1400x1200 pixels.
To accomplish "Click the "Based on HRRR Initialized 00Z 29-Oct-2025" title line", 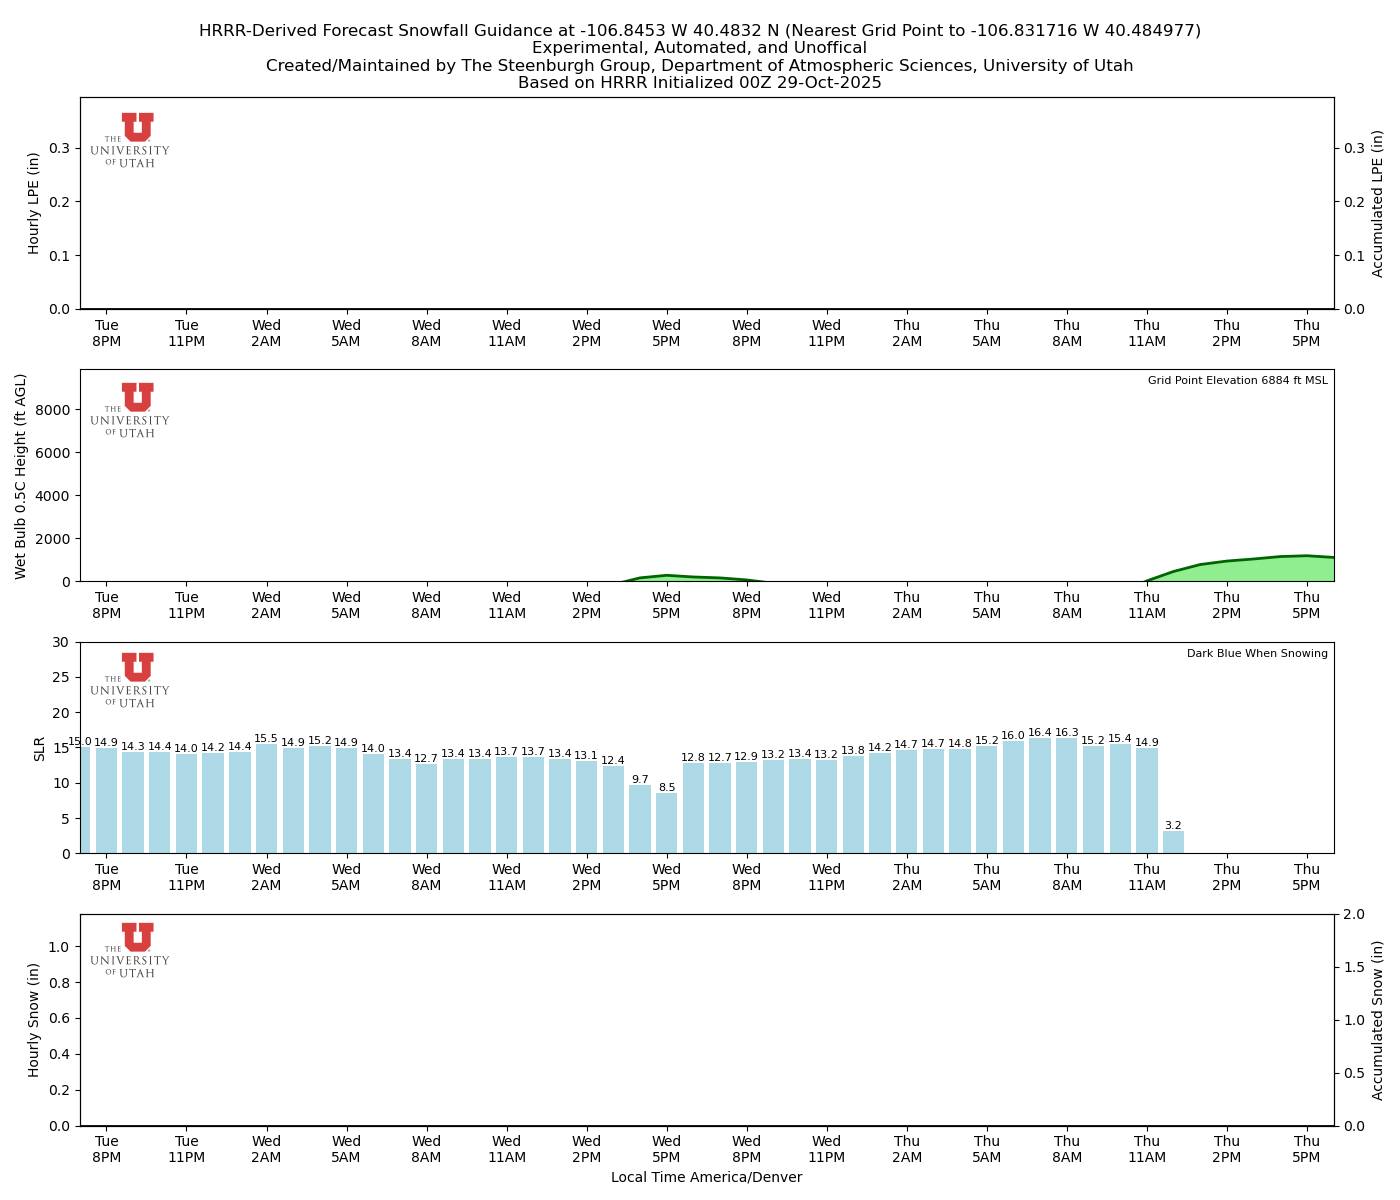I will click(699, 83).
